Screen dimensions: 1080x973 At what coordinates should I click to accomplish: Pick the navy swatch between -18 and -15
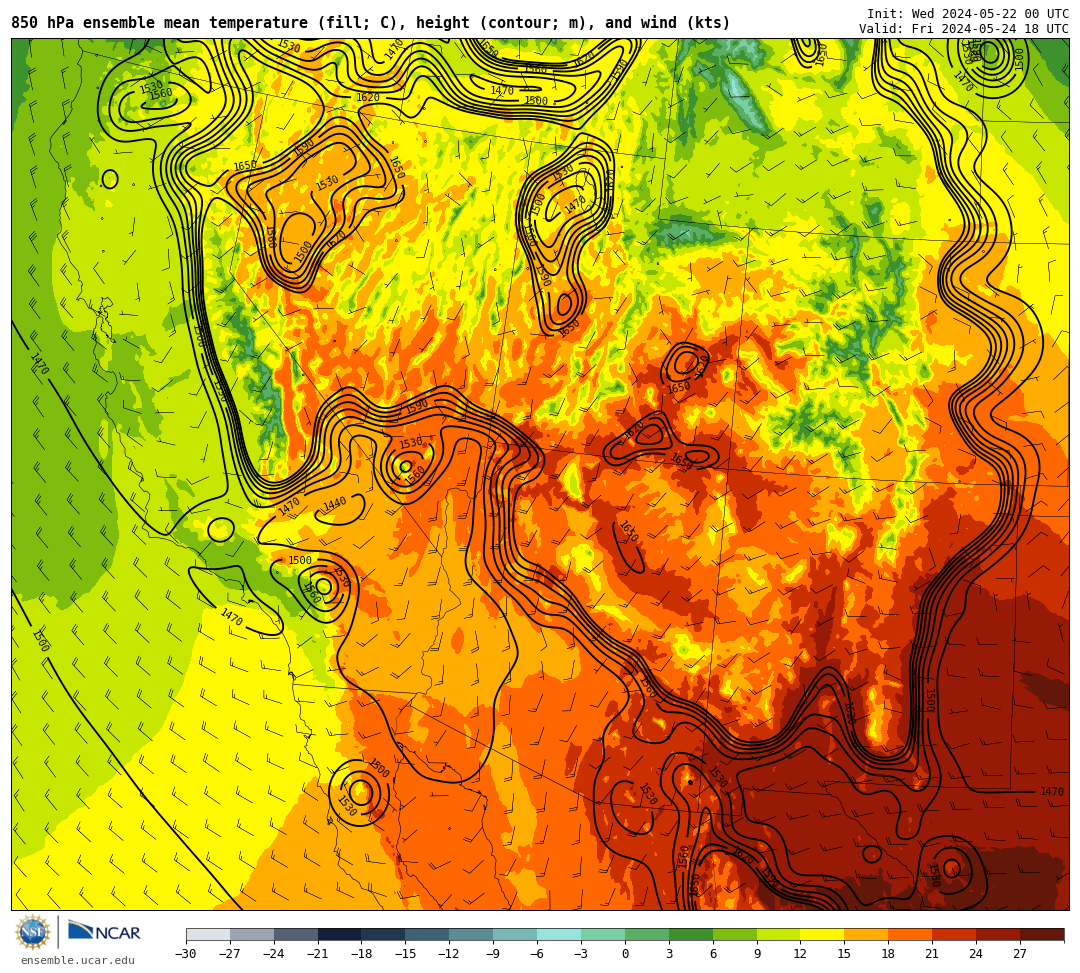click(x=384, y=934)
